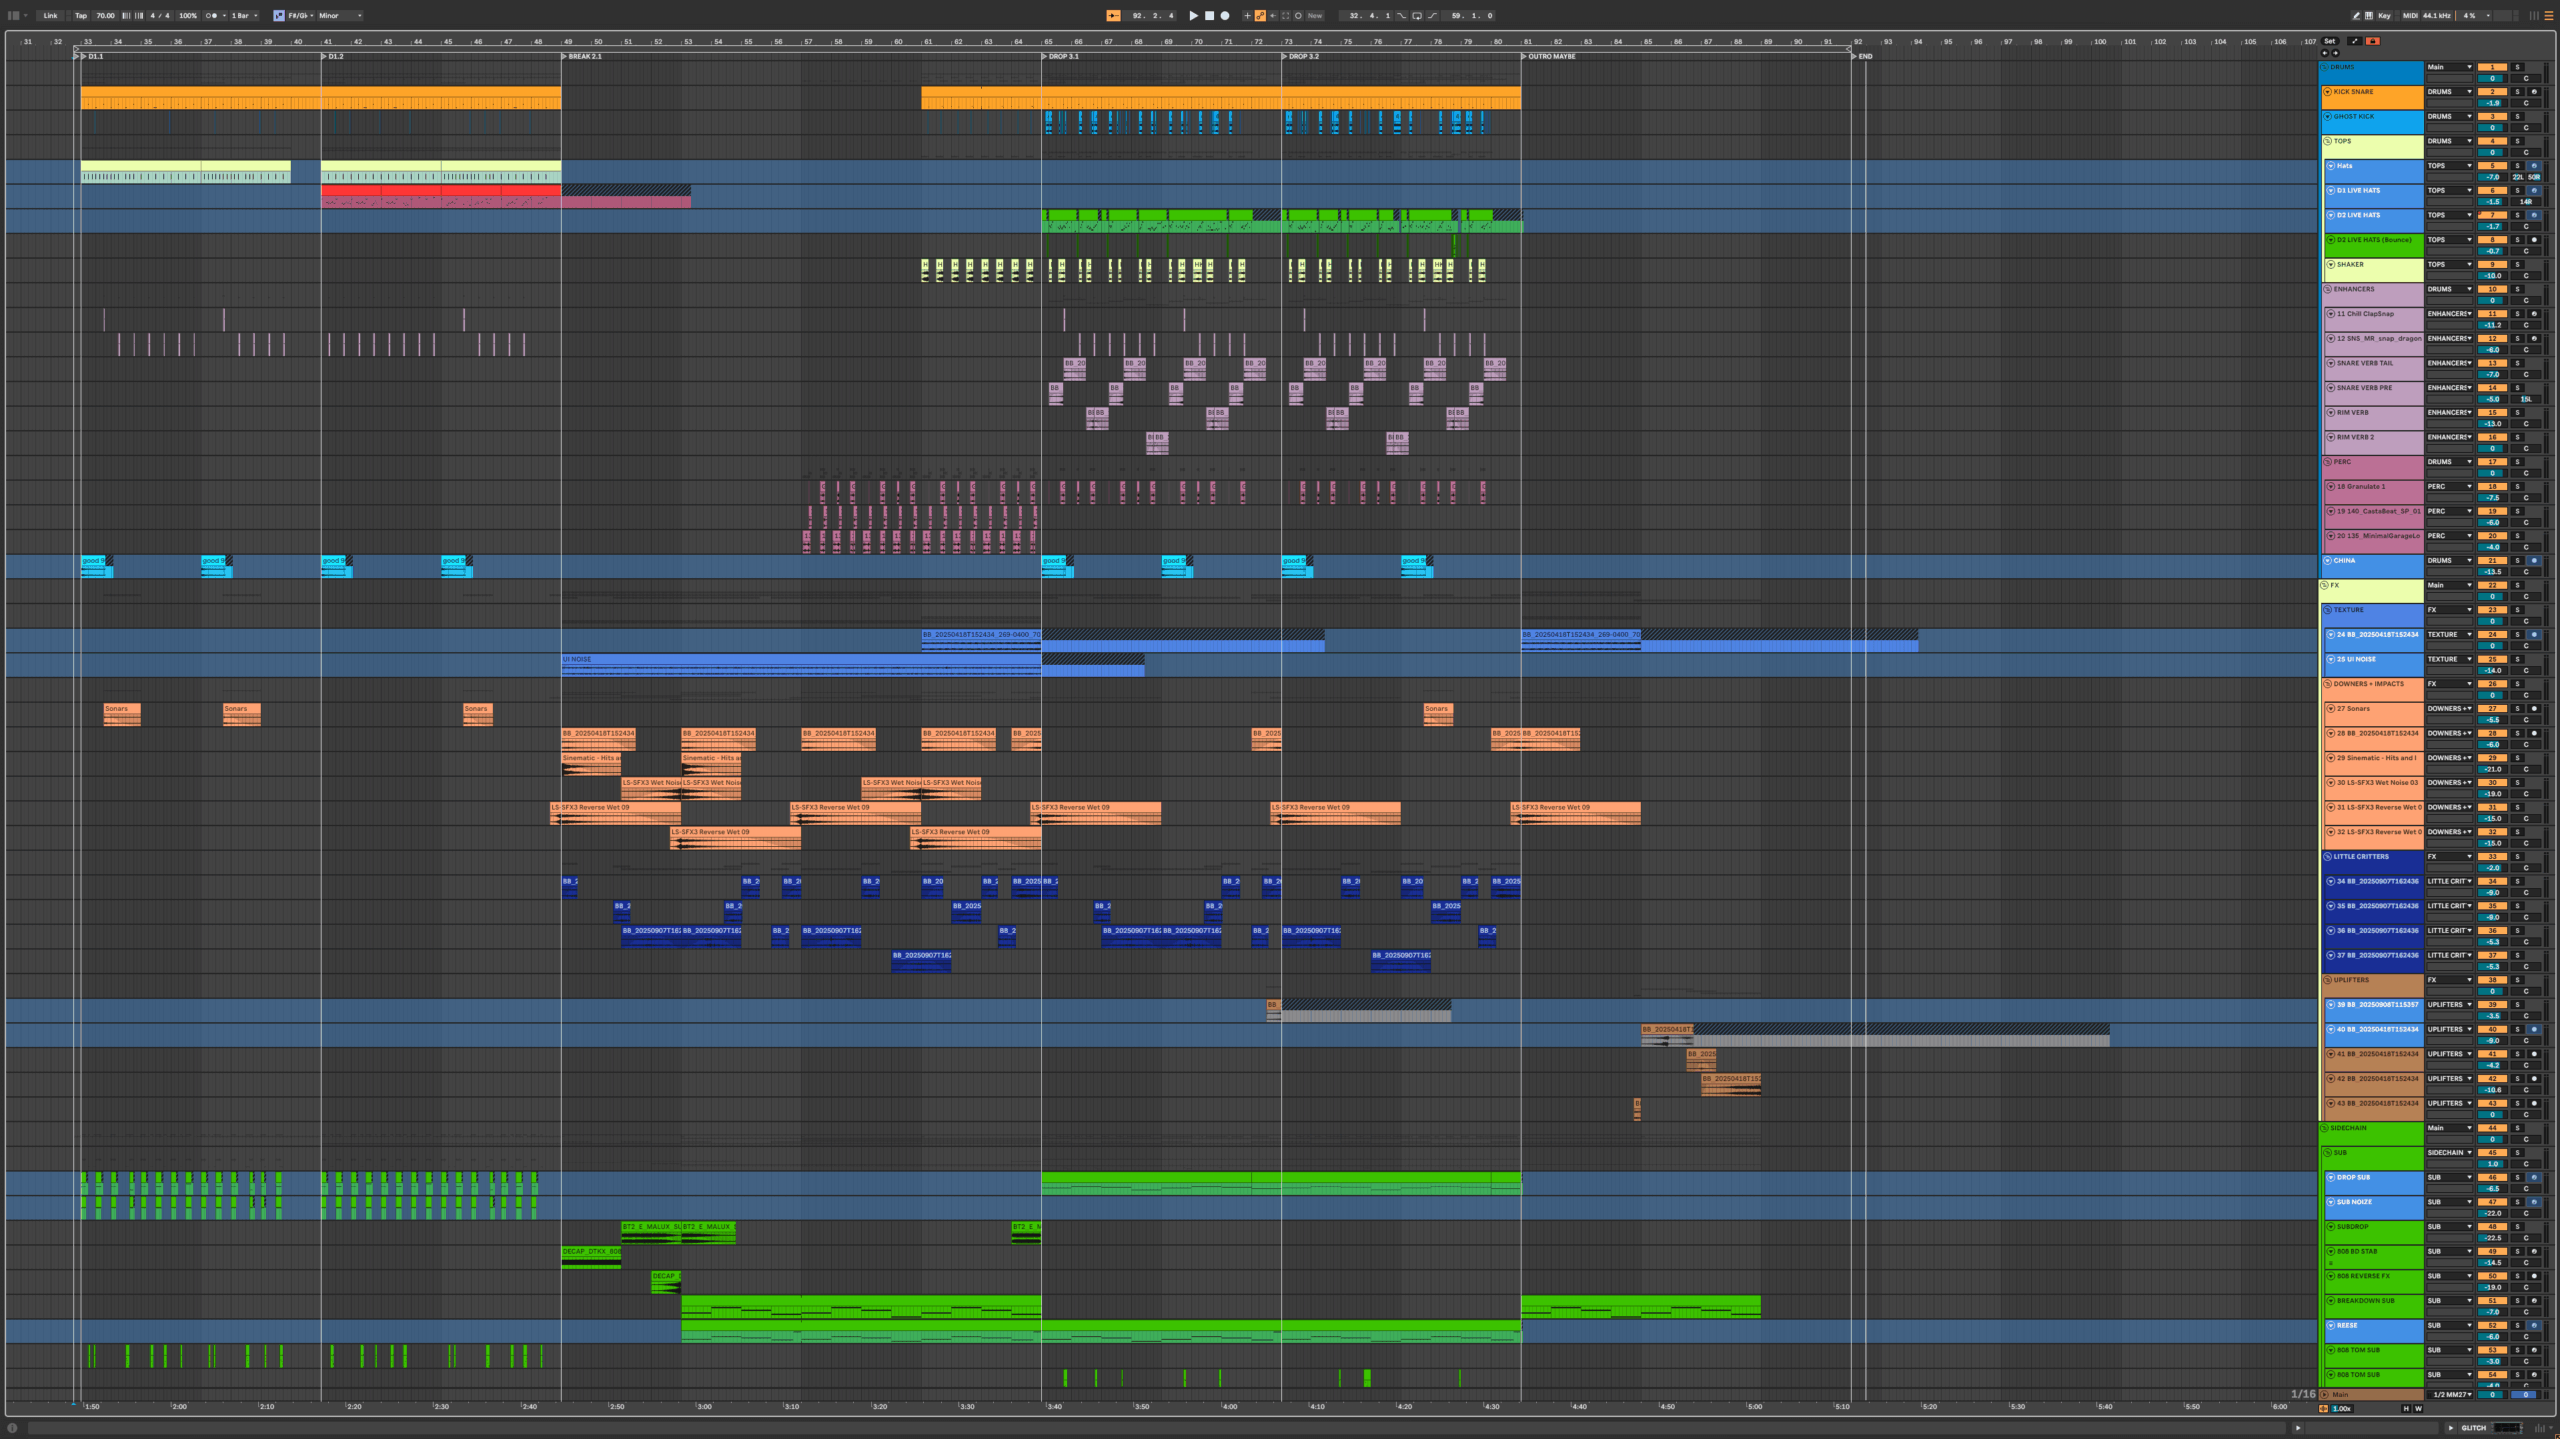Toggle the scale mode icon beside F#/Gb
Screen dimensions: 2560x1439
pyautogui.click(x=279, y=16)
